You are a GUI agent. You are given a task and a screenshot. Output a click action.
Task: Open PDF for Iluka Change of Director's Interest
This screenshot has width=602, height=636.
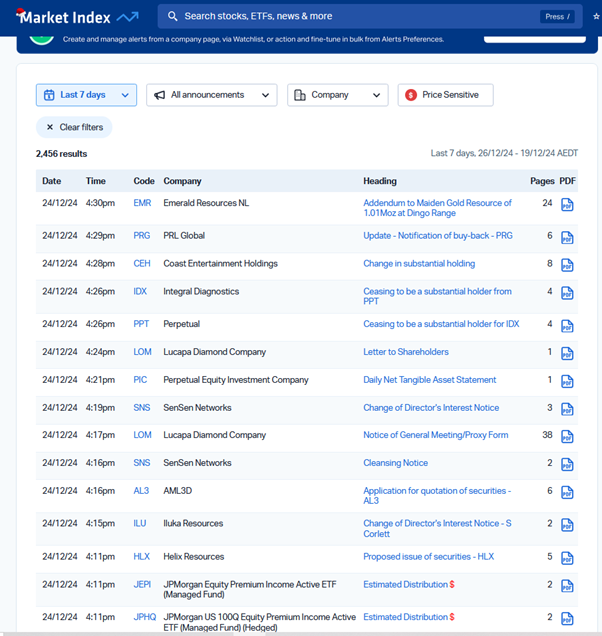click(x=567, y=525)
